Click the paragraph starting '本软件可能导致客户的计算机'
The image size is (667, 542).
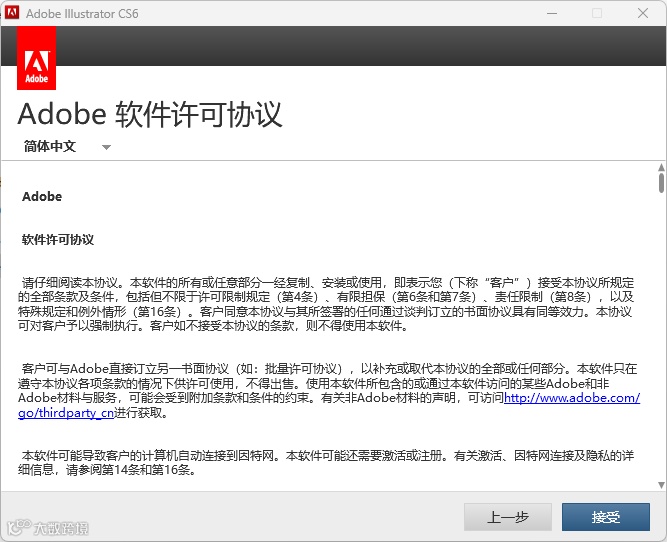(x=326, y=462)
